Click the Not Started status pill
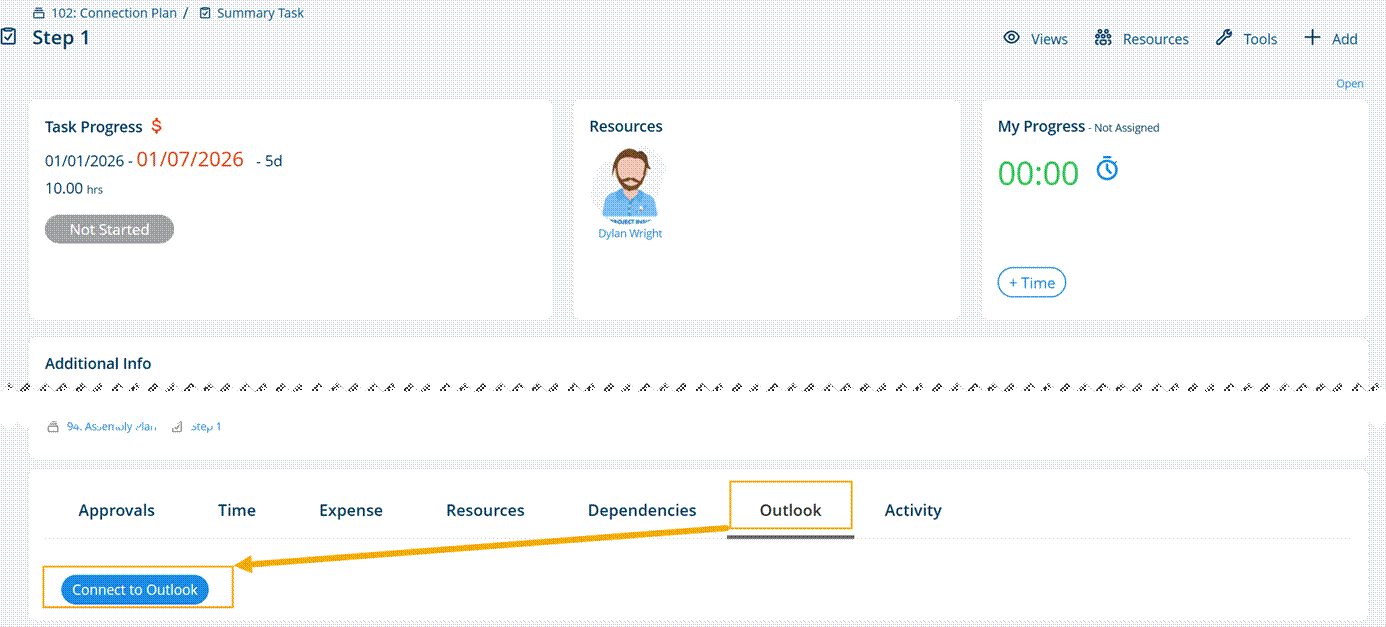Image resolution: width=1386 pixels, height=627 pixels. pyautogui.click(x=110, y=229)
